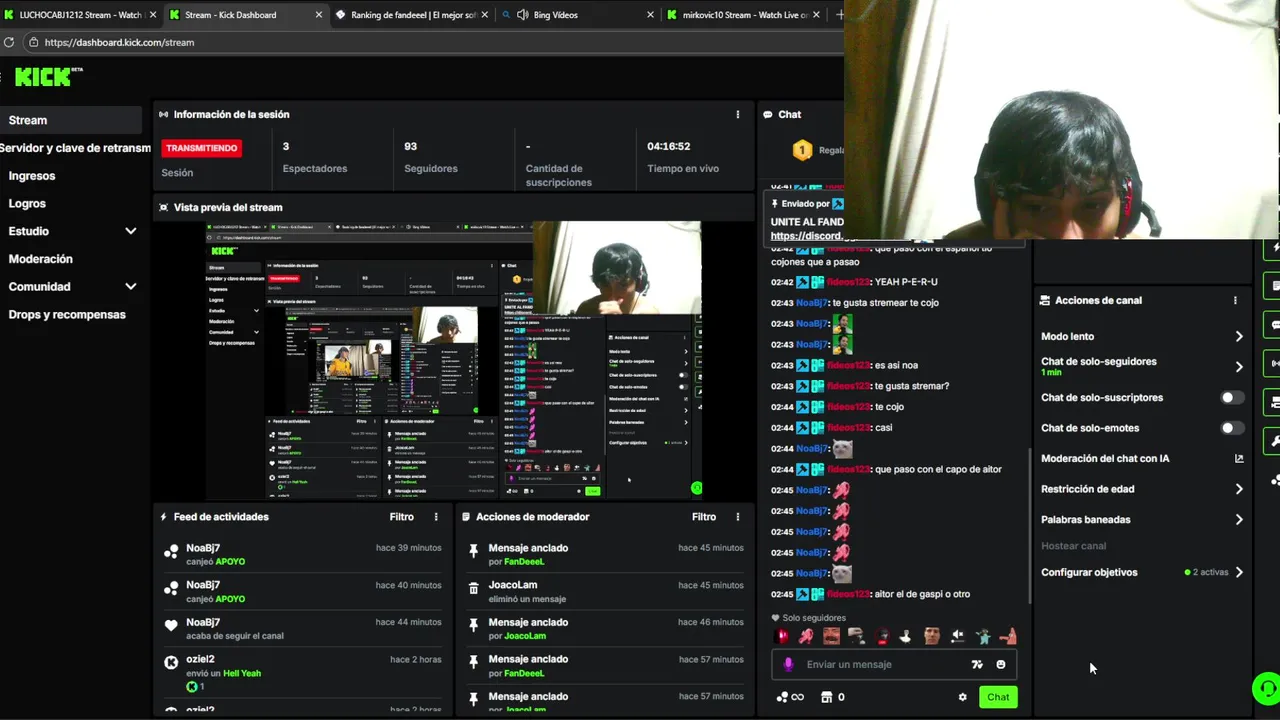Select Stream in the sidebar
This screenshot has width=1280, height=720.
(71, 120)
